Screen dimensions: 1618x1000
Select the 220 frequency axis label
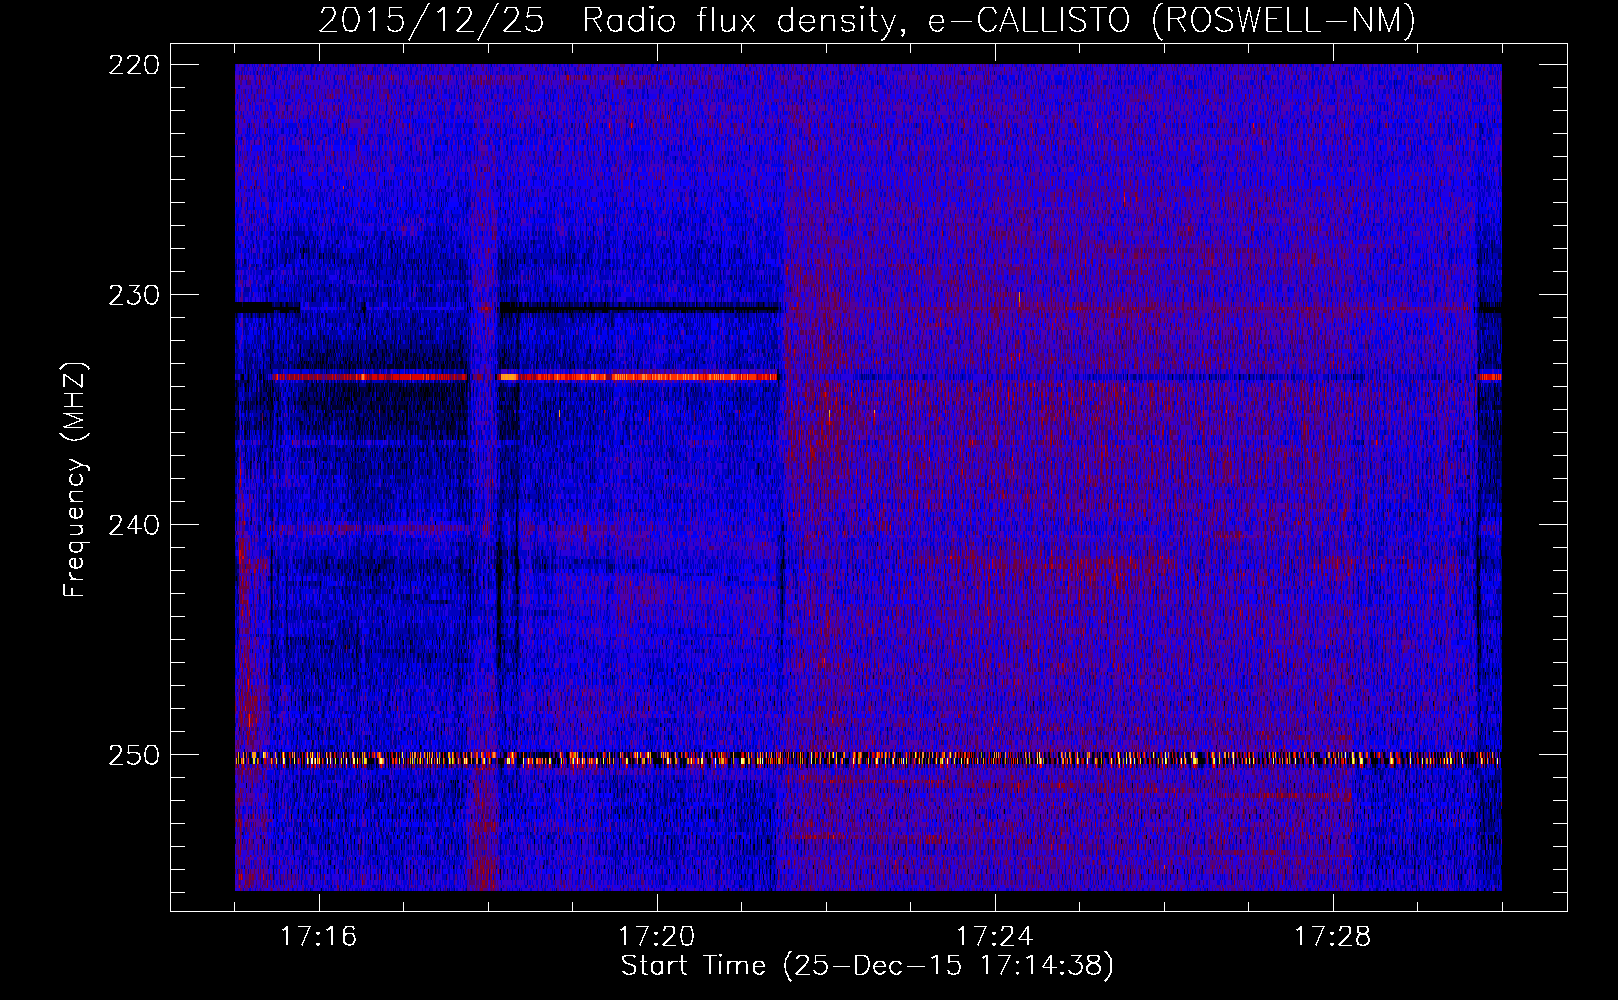133,65
